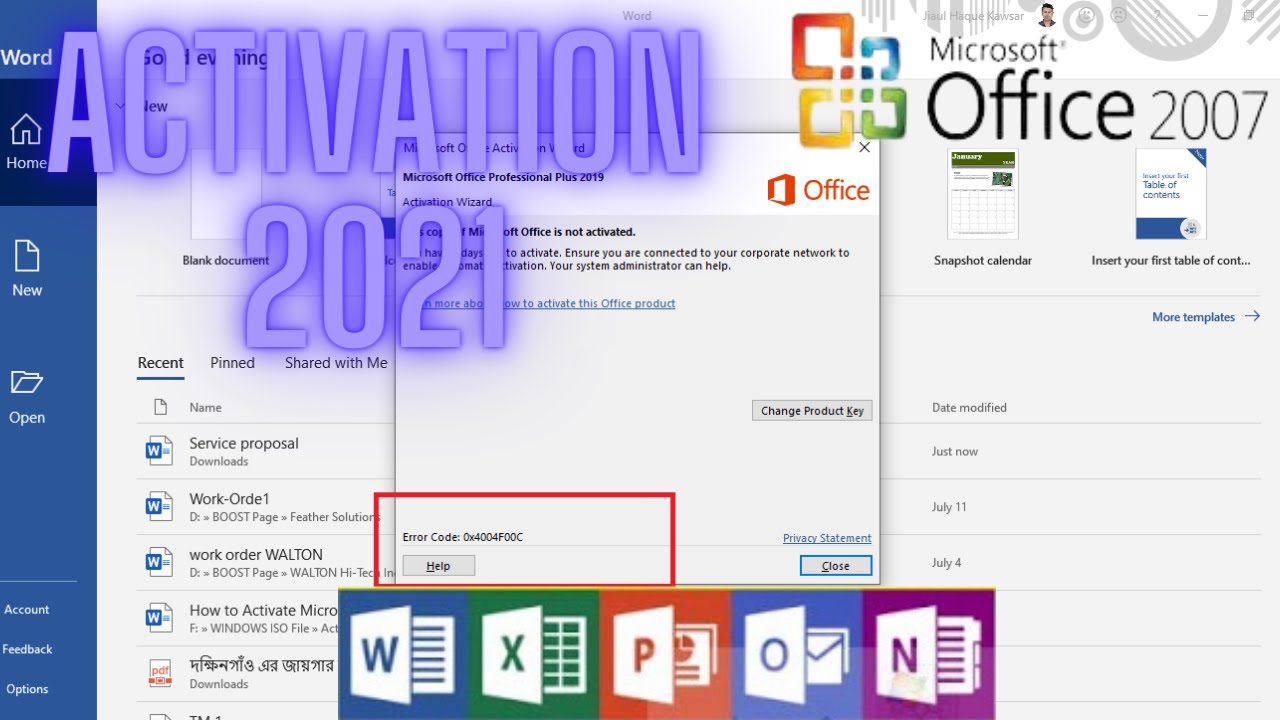Open Account in the Word sidebar
This screenshot has height=720, width=1280.
(x=26, y=609)
